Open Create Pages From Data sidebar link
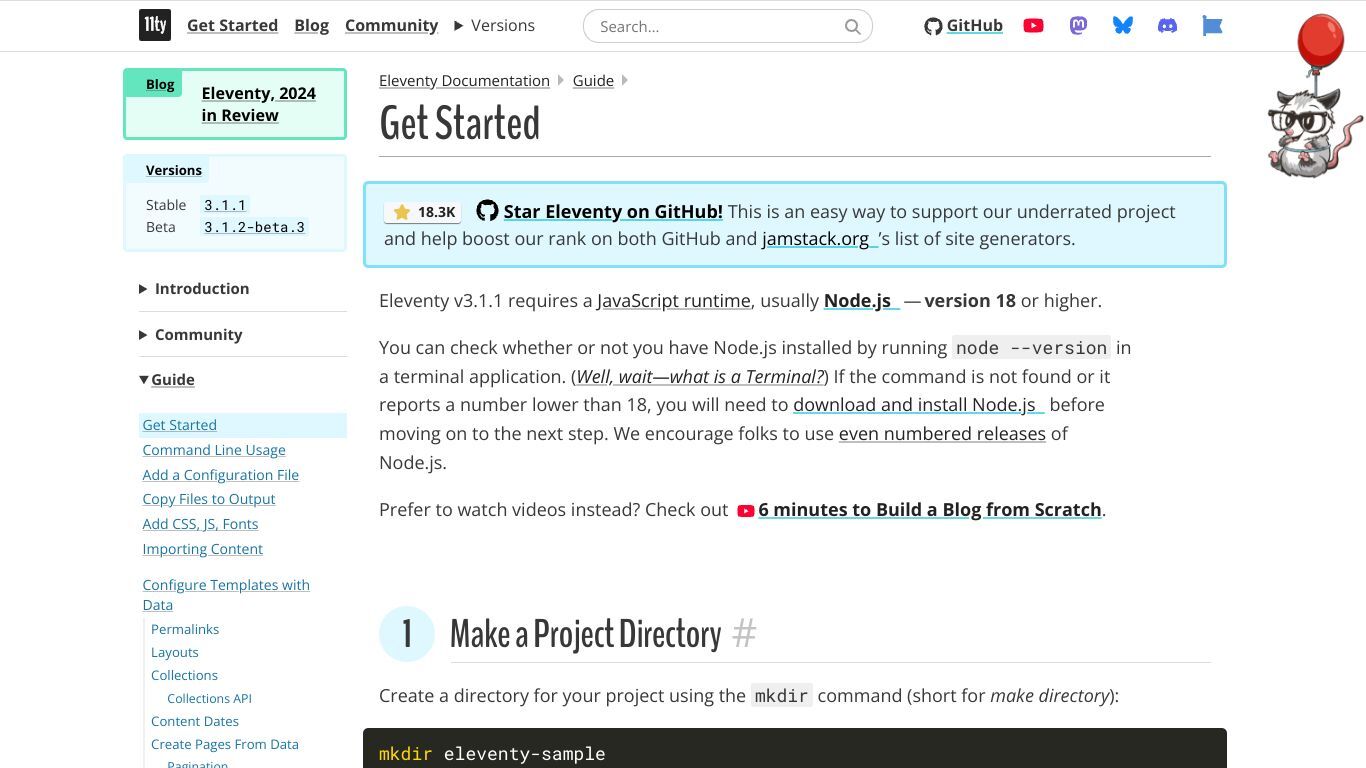 225,744
